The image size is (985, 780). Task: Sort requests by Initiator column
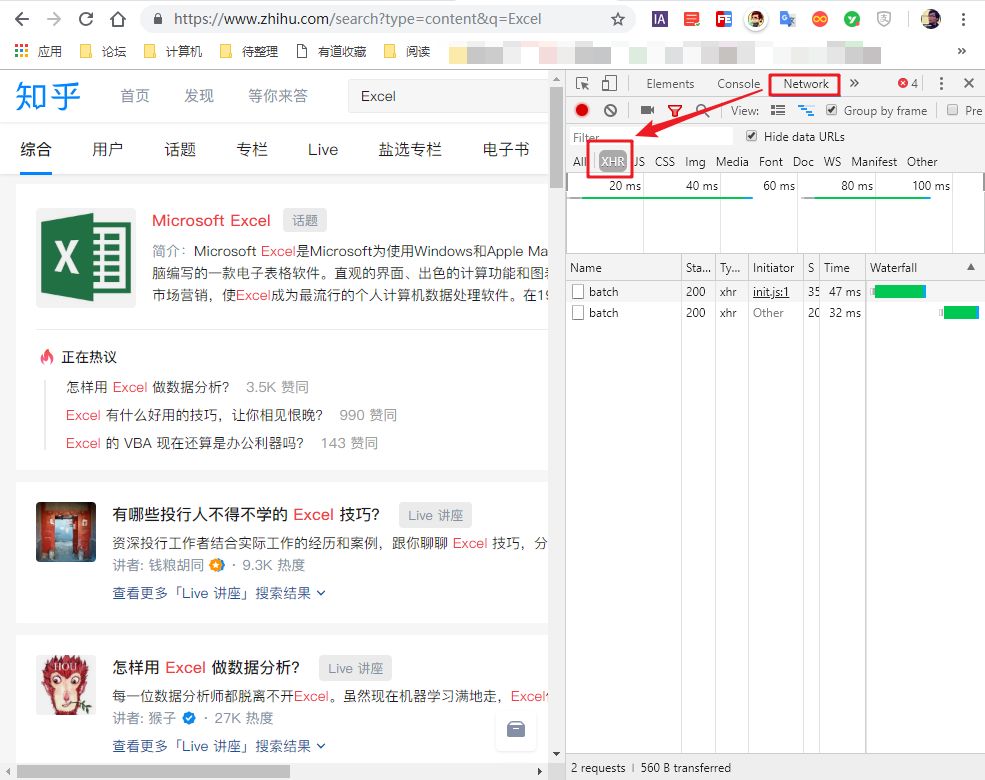coord(775,268)
